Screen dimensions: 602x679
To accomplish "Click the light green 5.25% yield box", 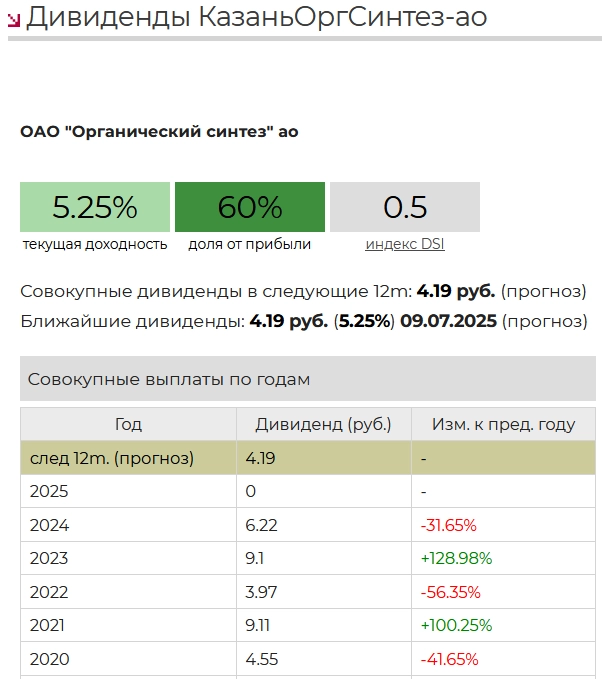I will tap(95, 207).
